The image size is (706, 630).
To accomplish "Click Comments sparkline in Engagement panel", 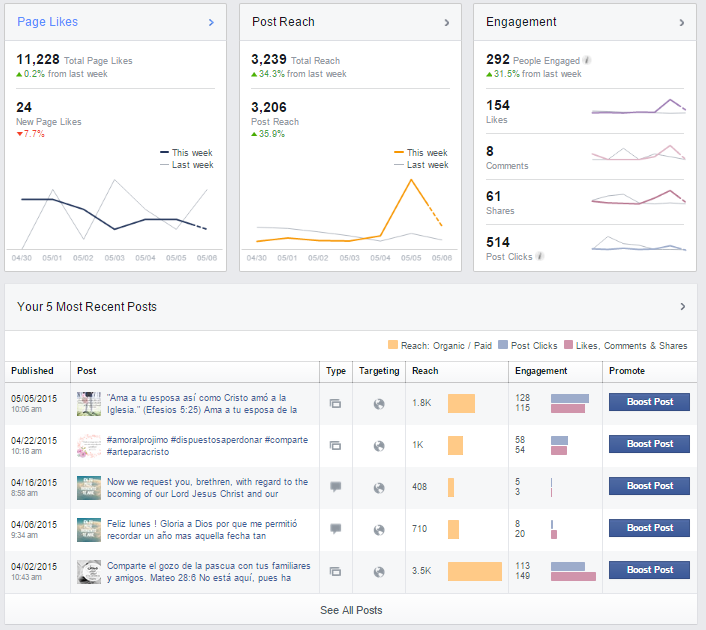I will [638, 153].
